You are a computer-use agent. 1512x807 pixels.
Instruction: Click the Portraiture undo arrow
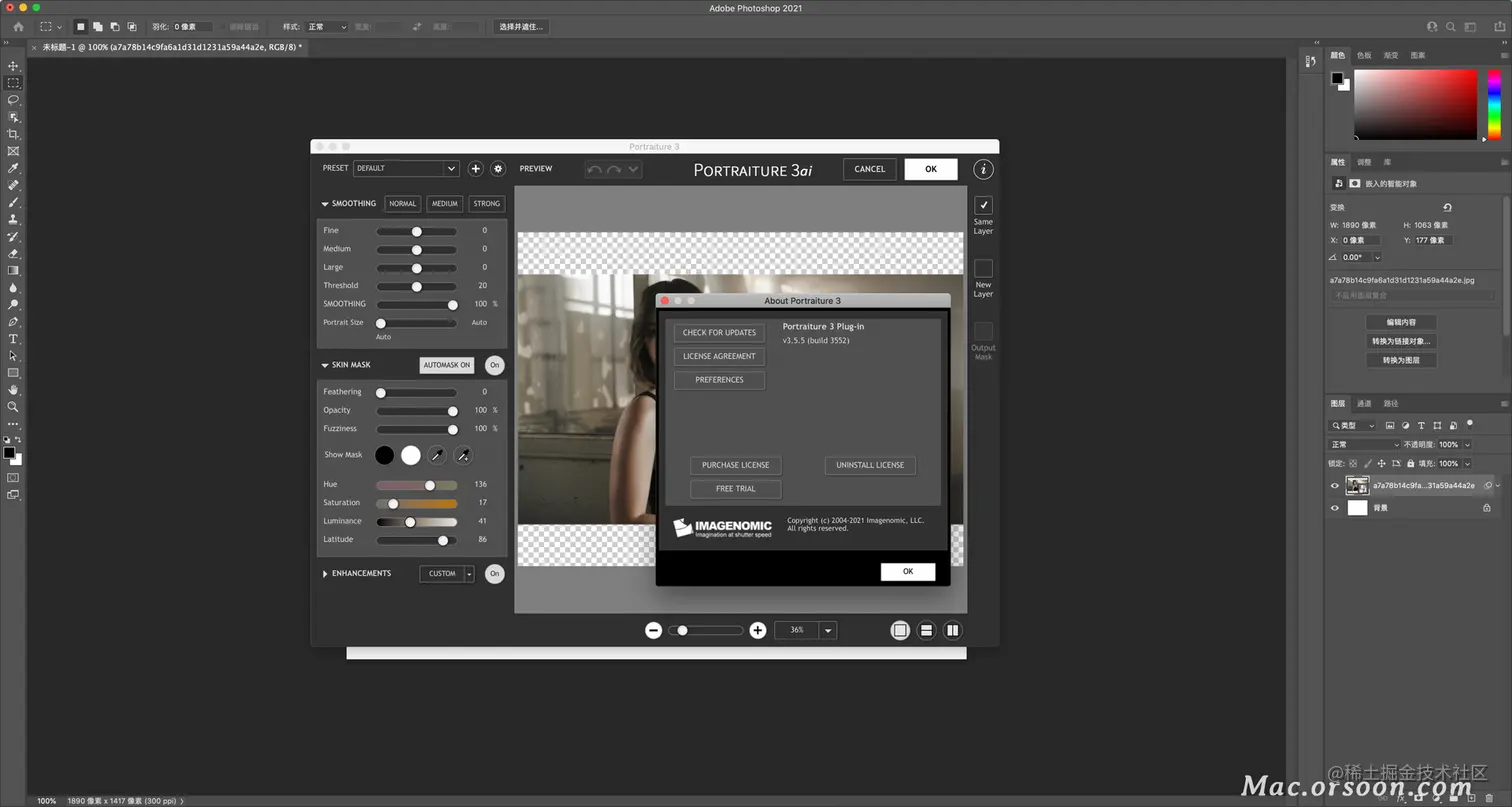(594, 170)
